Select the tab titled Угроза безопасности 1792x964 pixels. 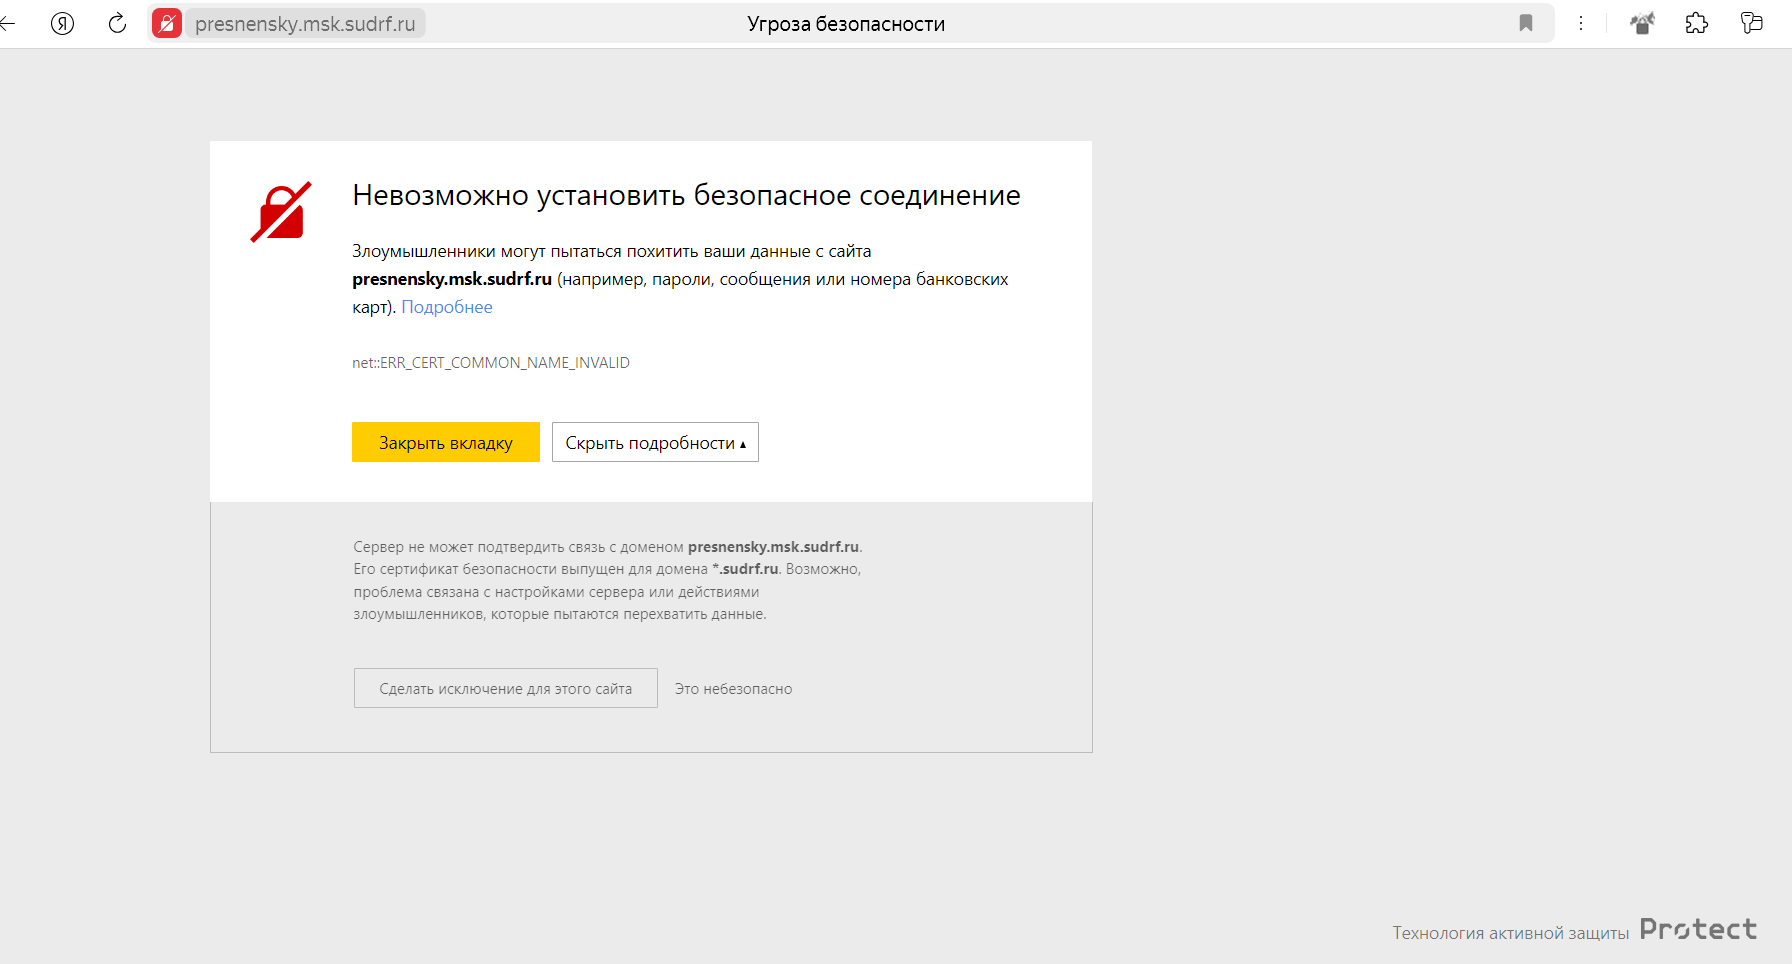coord(846,23)
